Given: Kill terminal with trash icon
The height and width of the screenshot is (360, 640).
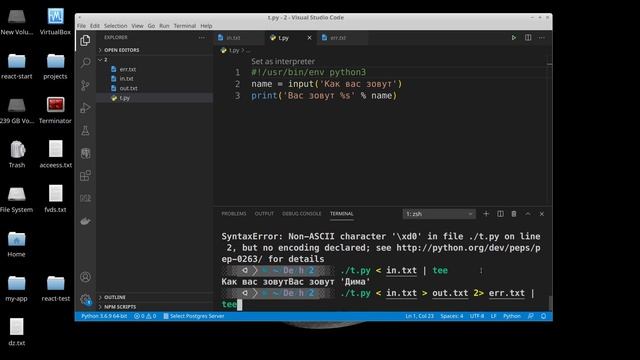Looking at the screenshot, I should tap(514, 214).
